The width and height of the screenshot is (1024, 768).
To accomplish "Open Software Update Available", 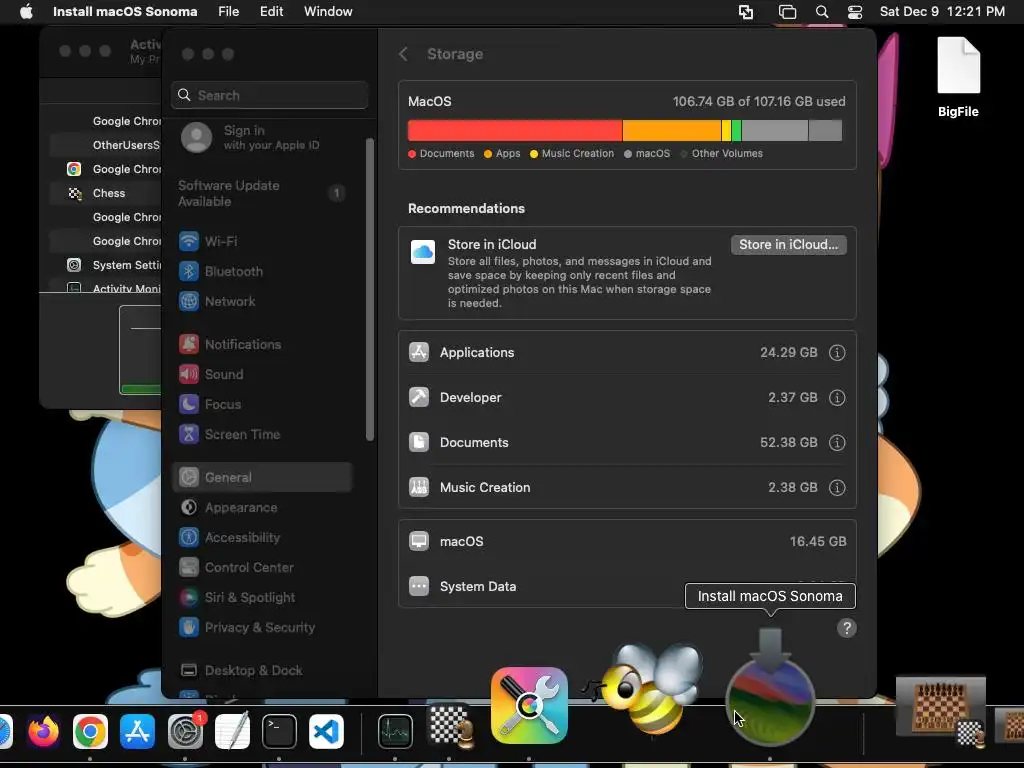I will point(262,193).
